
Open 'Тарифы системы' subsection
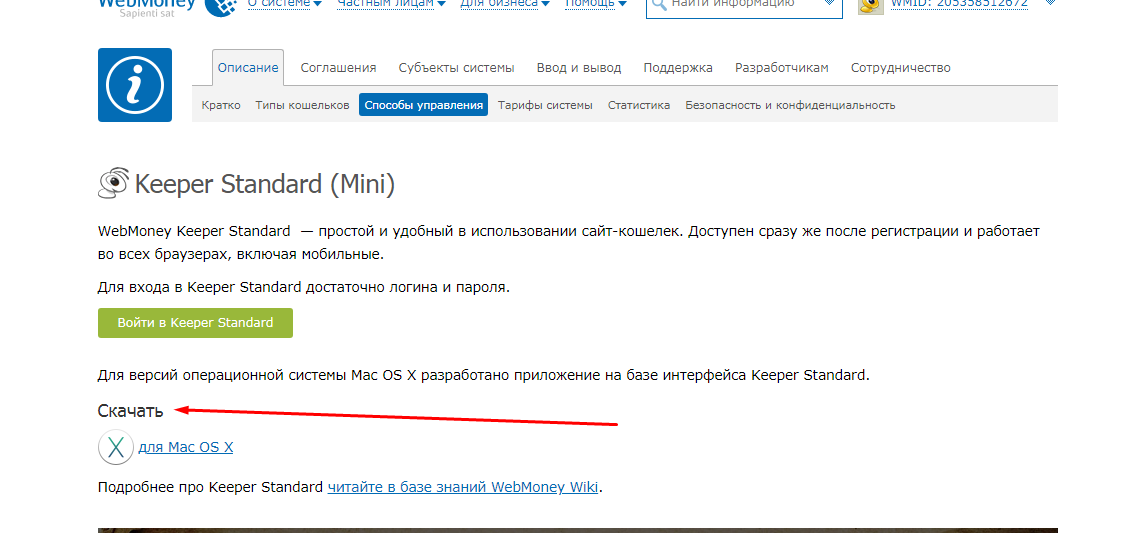coord(545,105)
